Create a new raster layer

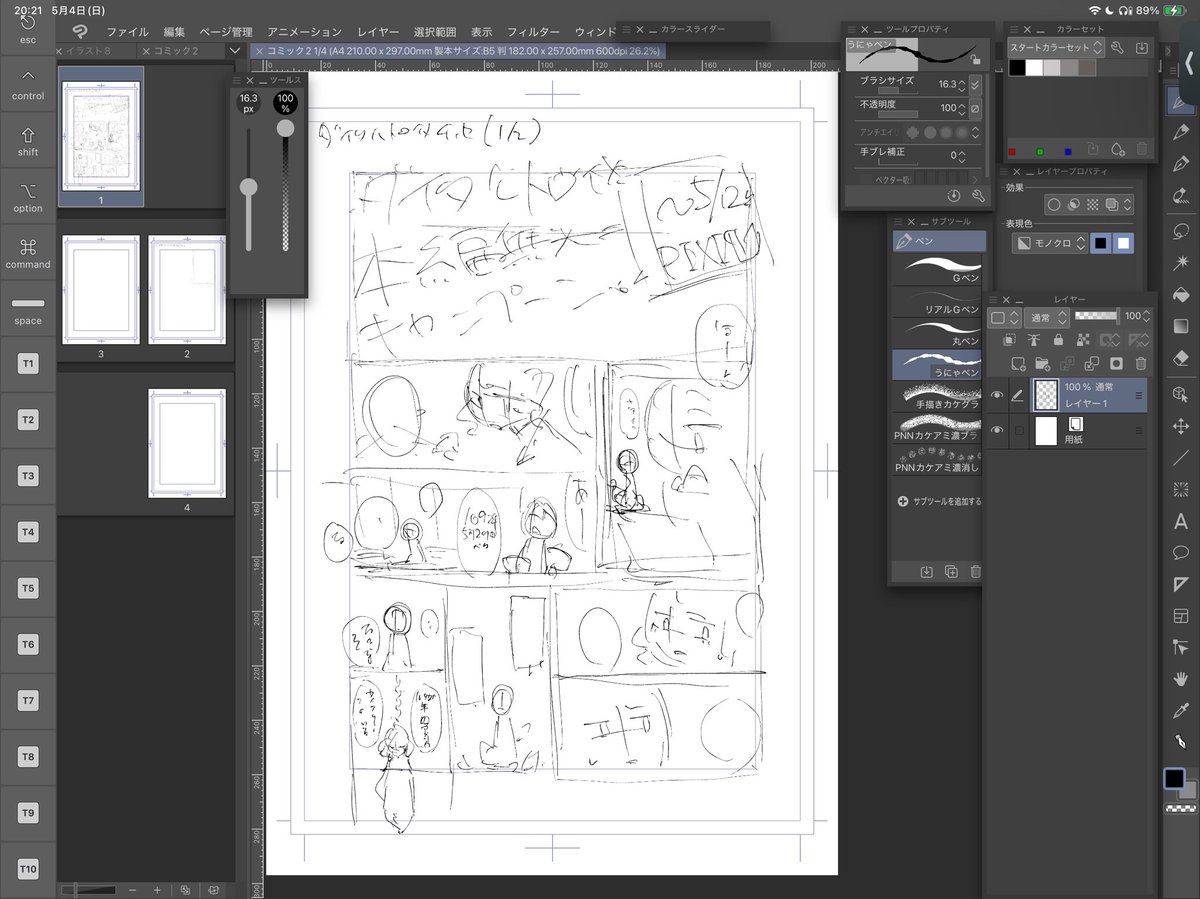point(1018,363)
